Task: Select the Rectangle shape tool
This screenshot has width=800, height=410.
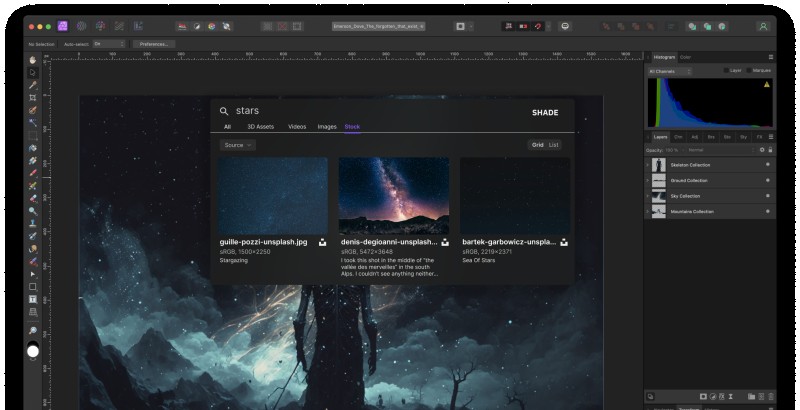Action: 33,287
